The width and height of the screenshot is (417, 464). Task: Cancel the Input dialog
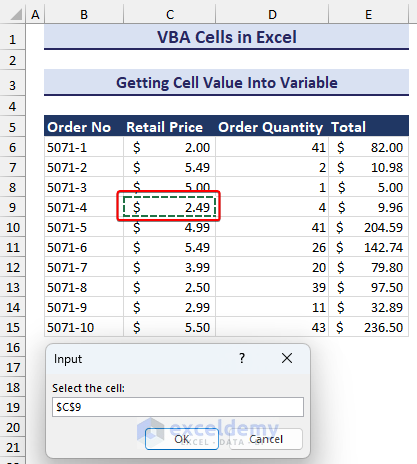[266, 439]
